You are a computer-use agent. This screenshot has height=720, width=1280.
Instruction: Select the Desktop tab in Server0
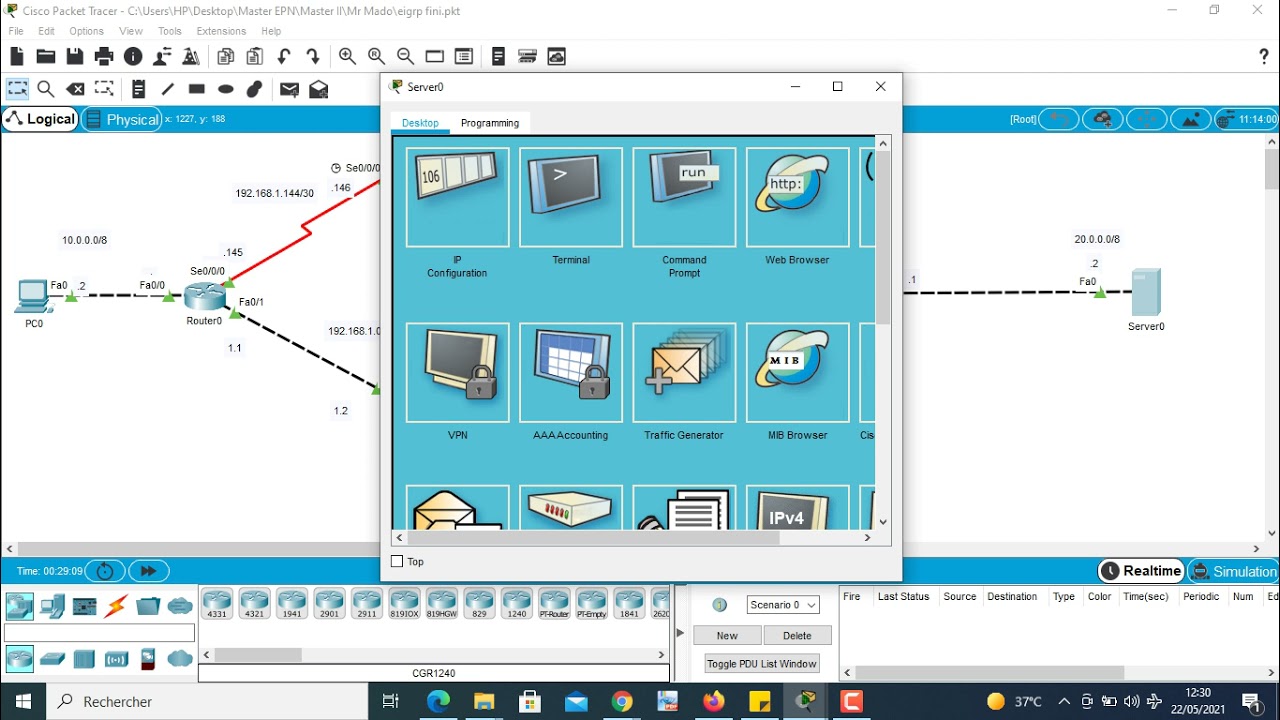click(420, 123)
